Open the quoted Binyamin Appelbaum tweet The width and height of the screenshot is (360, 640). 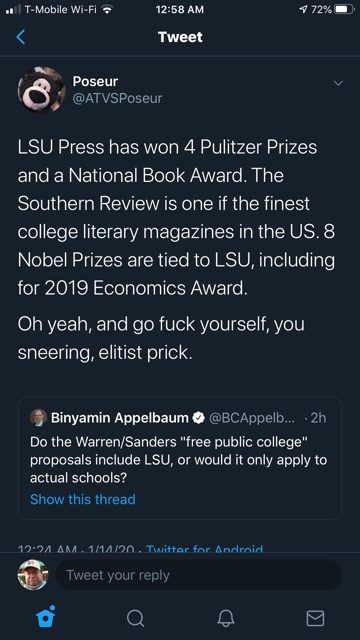pos(180,458)
